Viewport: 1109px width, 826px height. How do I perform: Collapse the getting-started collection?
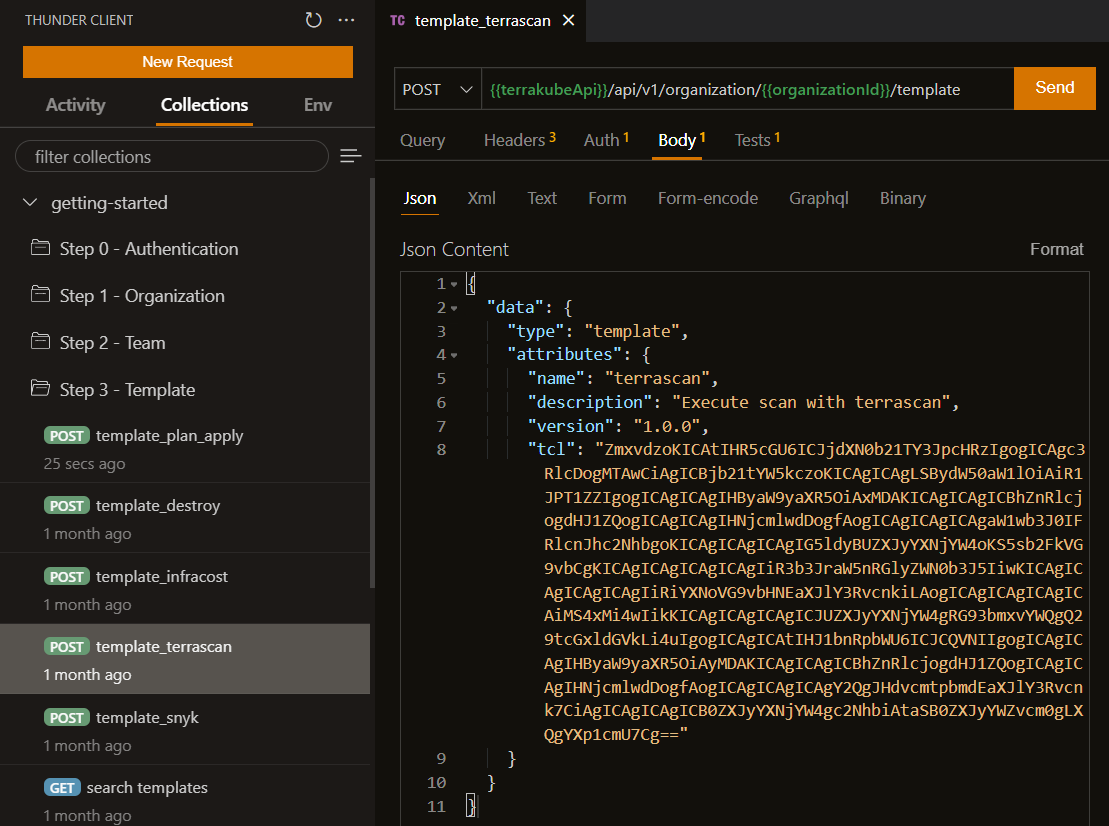tap(30, 203)
